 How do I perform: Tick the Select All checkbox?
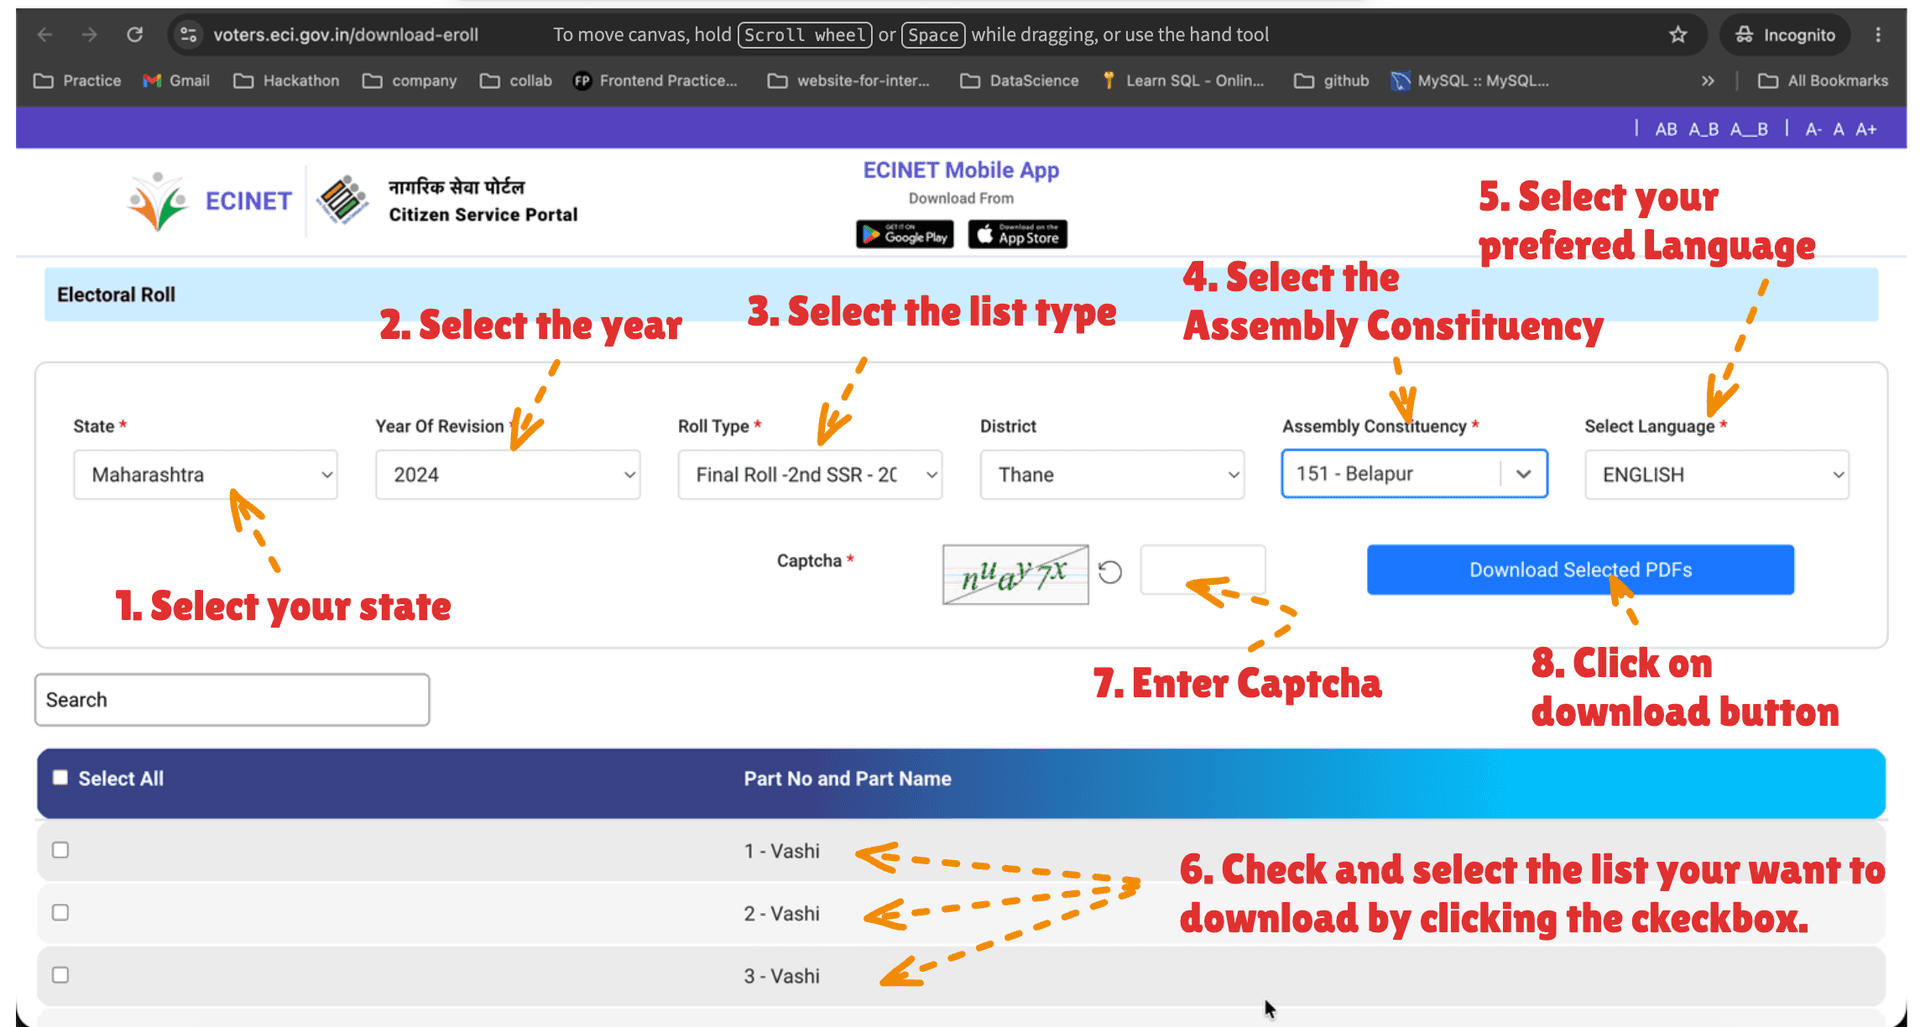[60, 778]
